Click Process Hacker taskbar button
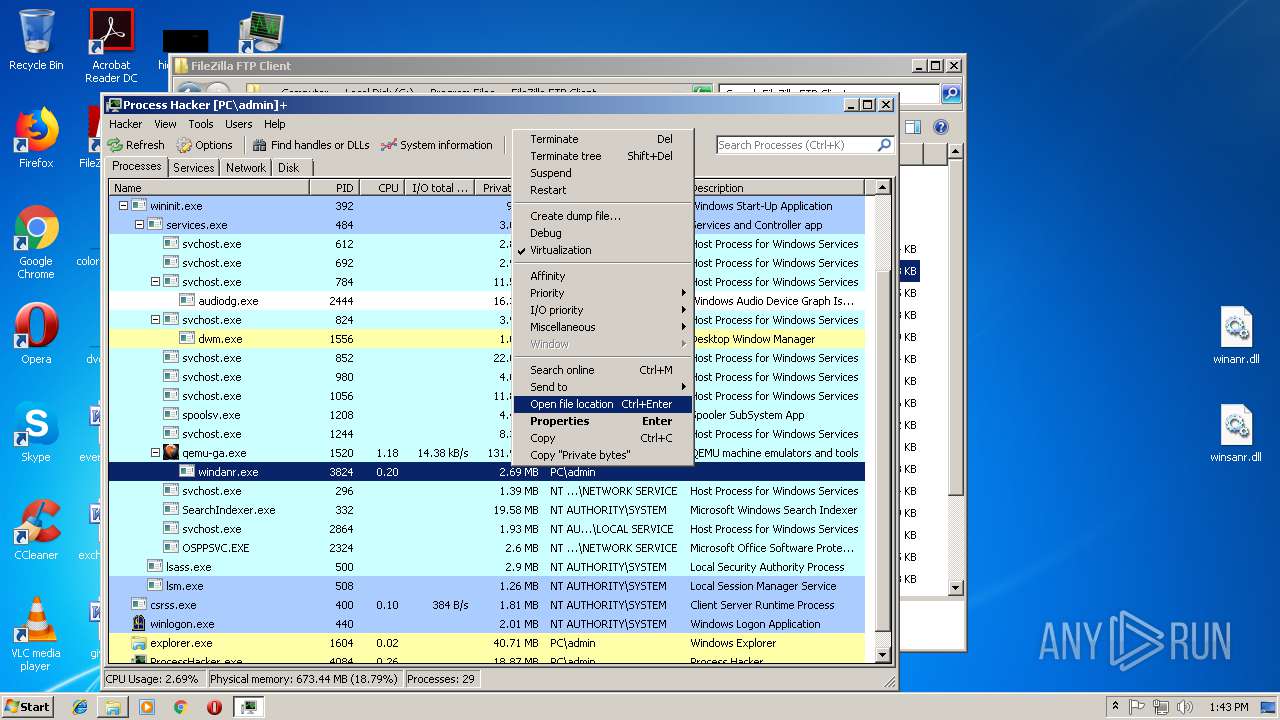Screen dimensions: 1280x720 coord(249,707)
